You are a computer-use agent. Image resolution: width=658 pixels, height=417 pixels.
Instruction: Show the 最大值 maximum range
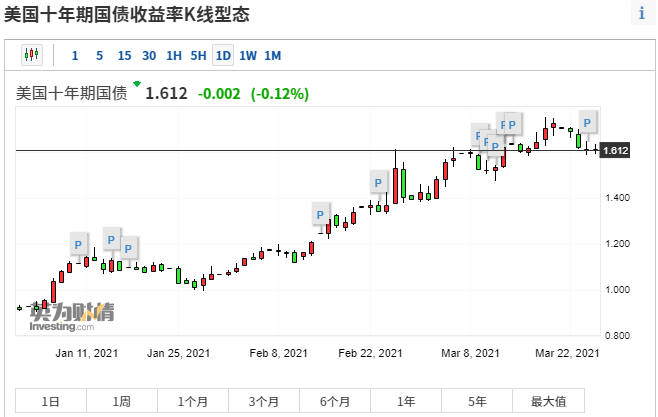548,401
